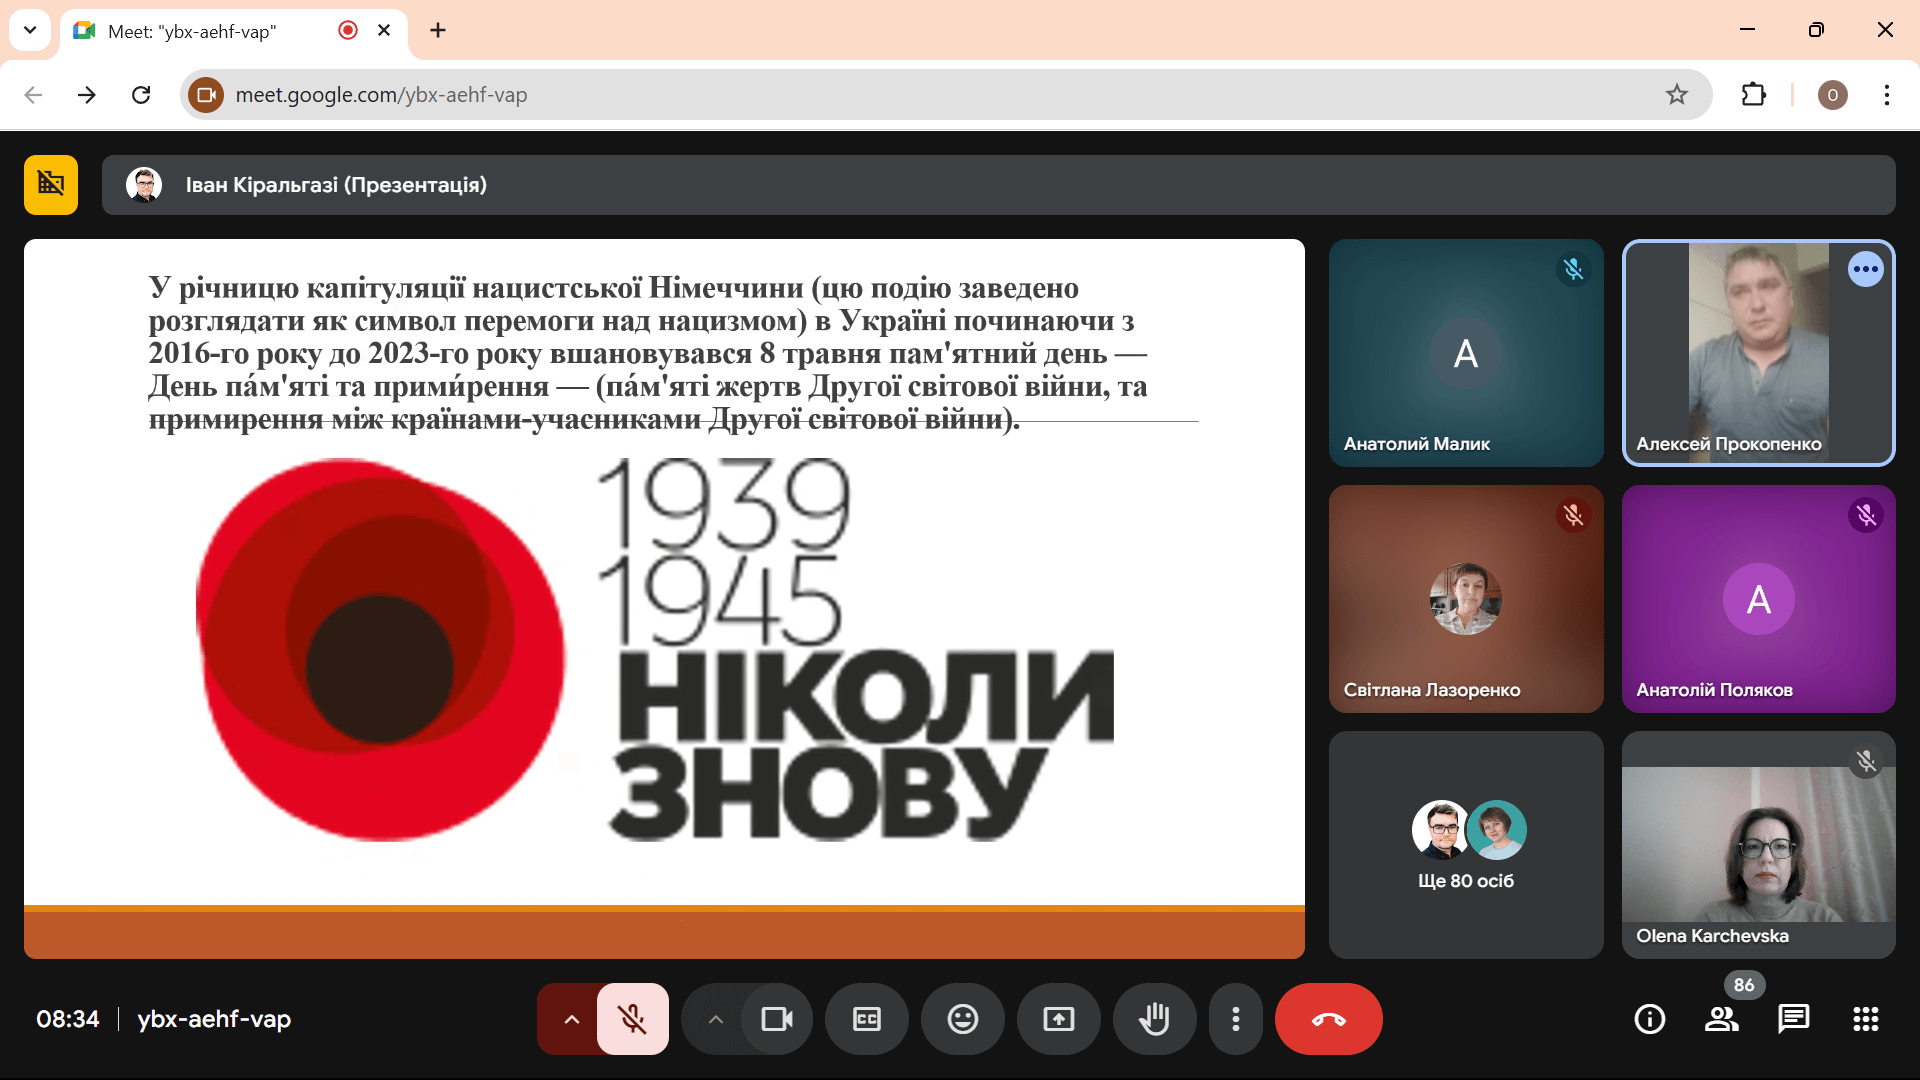Screen dimensions: 1920x1080
Task: Open the chat with everyone icon
Action: click(x=1794, y=1019)
